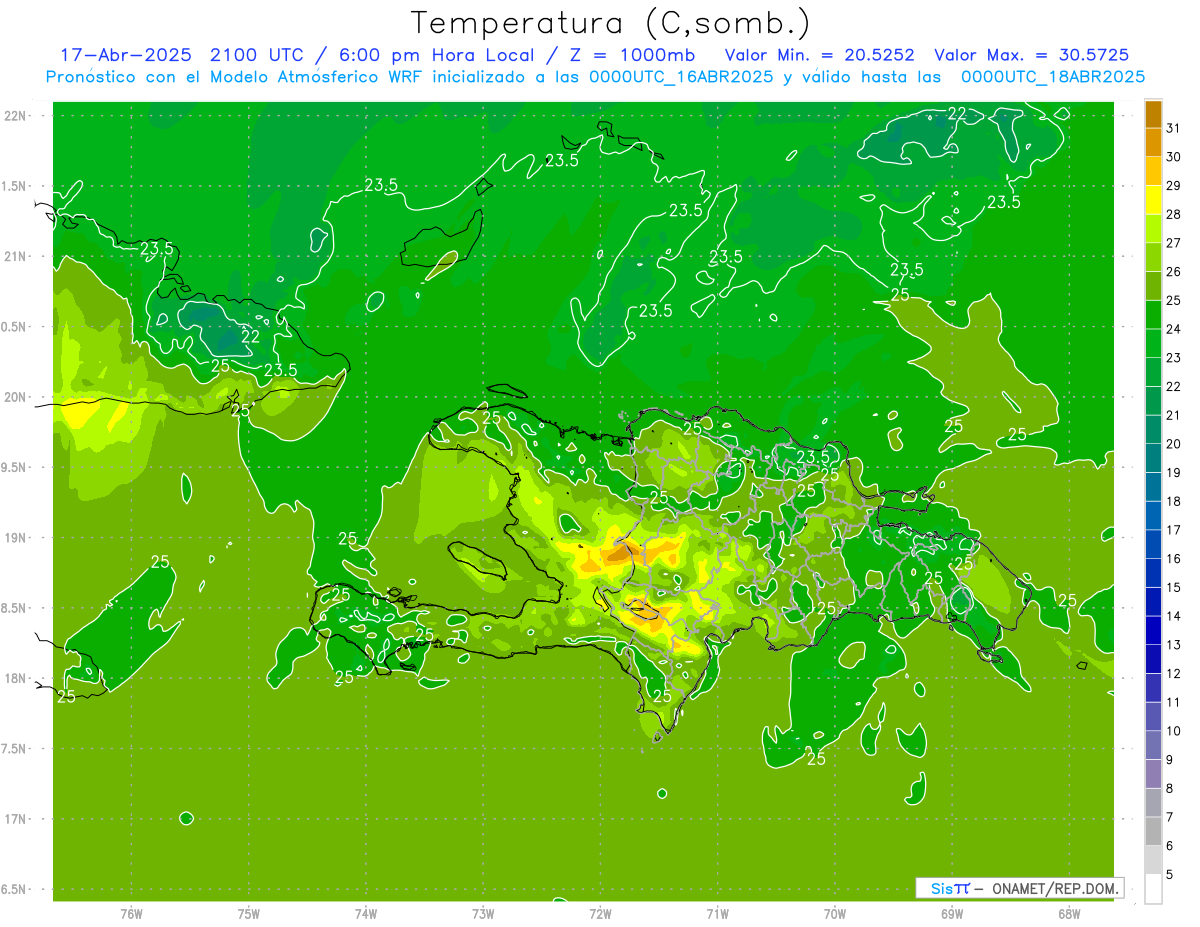The image size is (1200, 927).
Task: Click the '75W' longitude axis label
Action: [249, 913]
